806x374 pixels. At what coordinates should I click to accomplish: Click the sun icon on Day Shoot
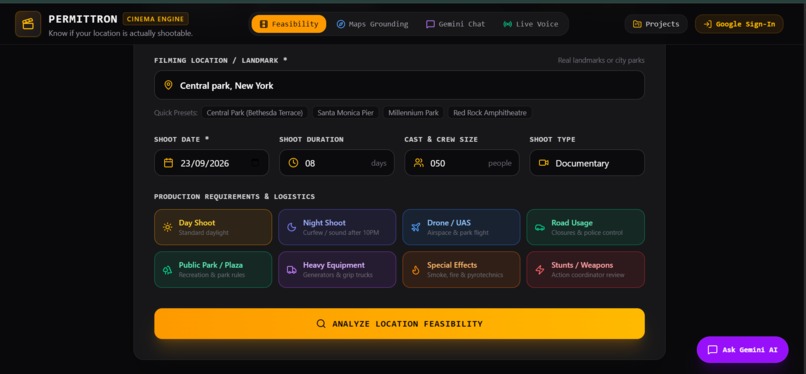coord(168,227)
